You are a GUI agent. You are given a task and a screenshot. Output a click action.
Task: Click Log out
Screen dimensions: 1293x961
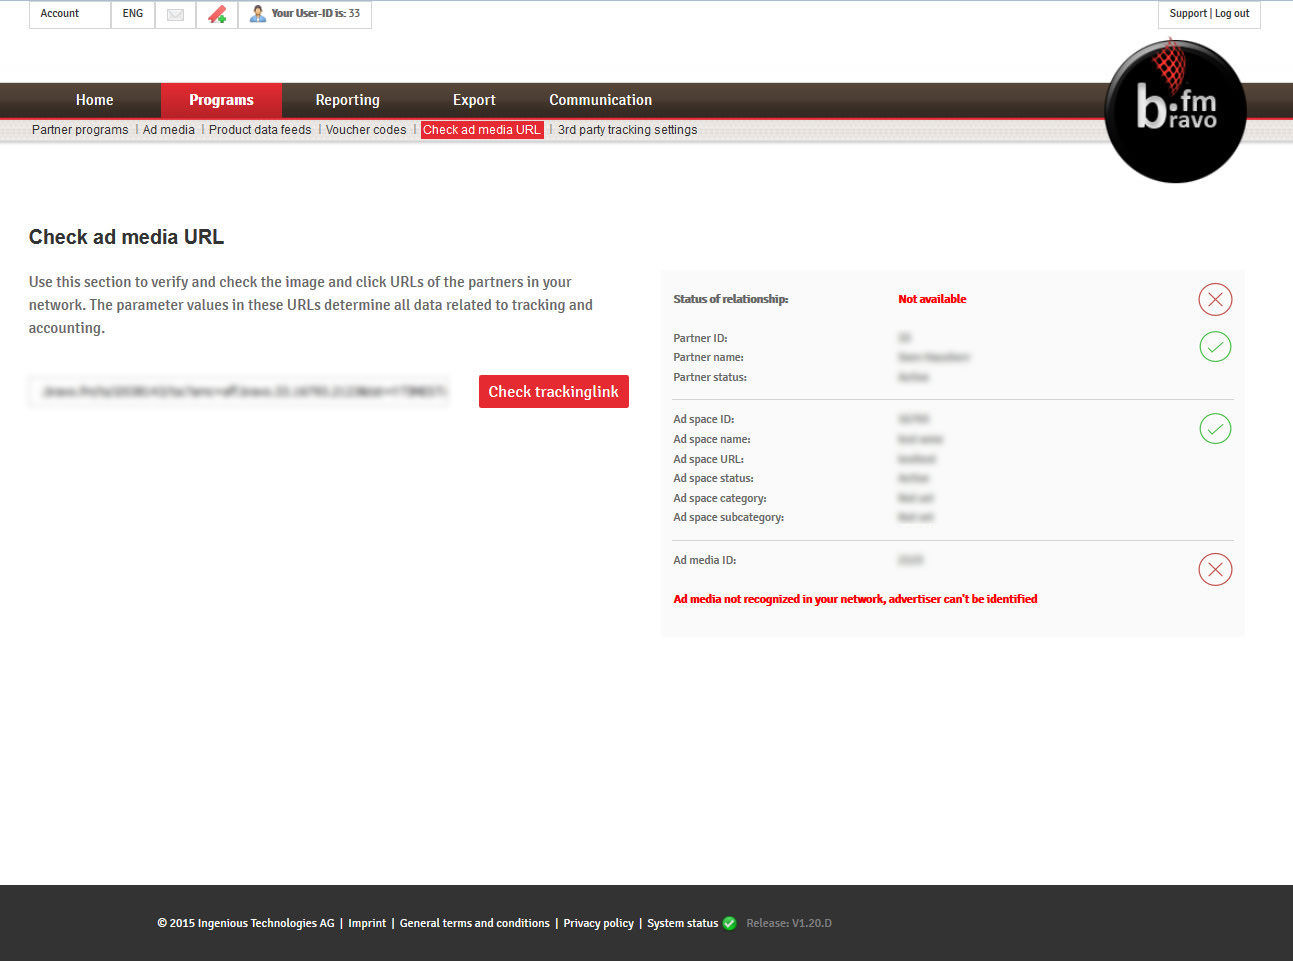click(1232, 14)
